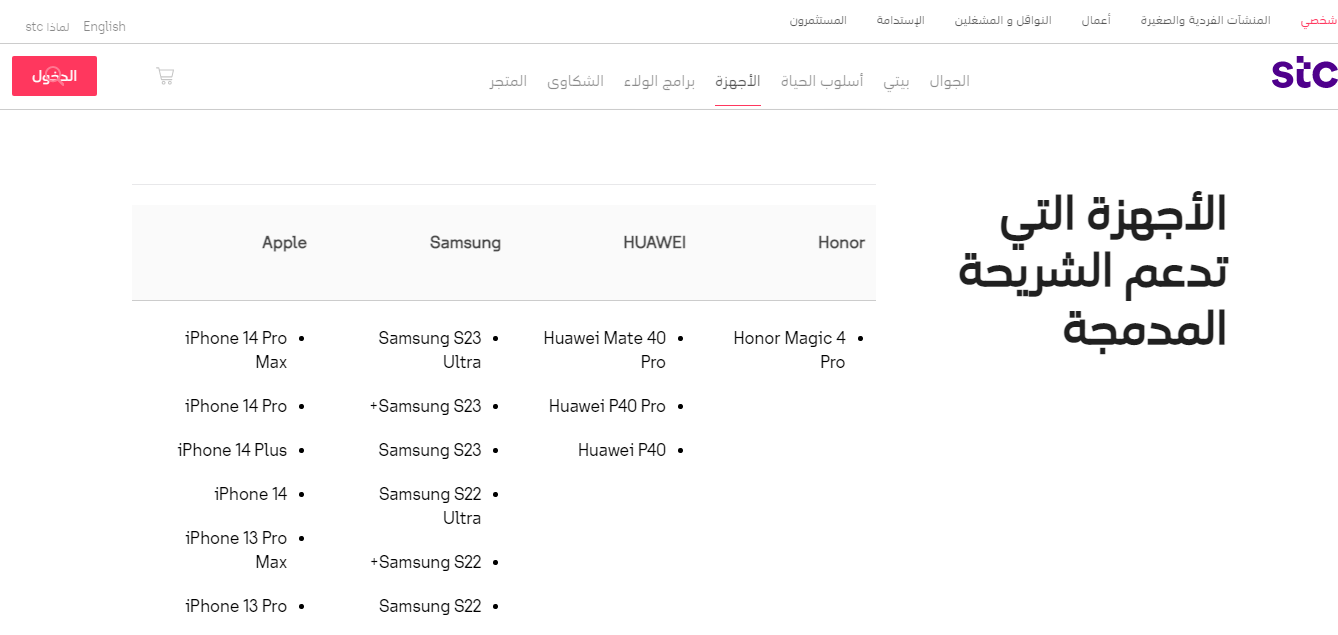
Task: Click the pink login button
Action: [x=54, y=76]
